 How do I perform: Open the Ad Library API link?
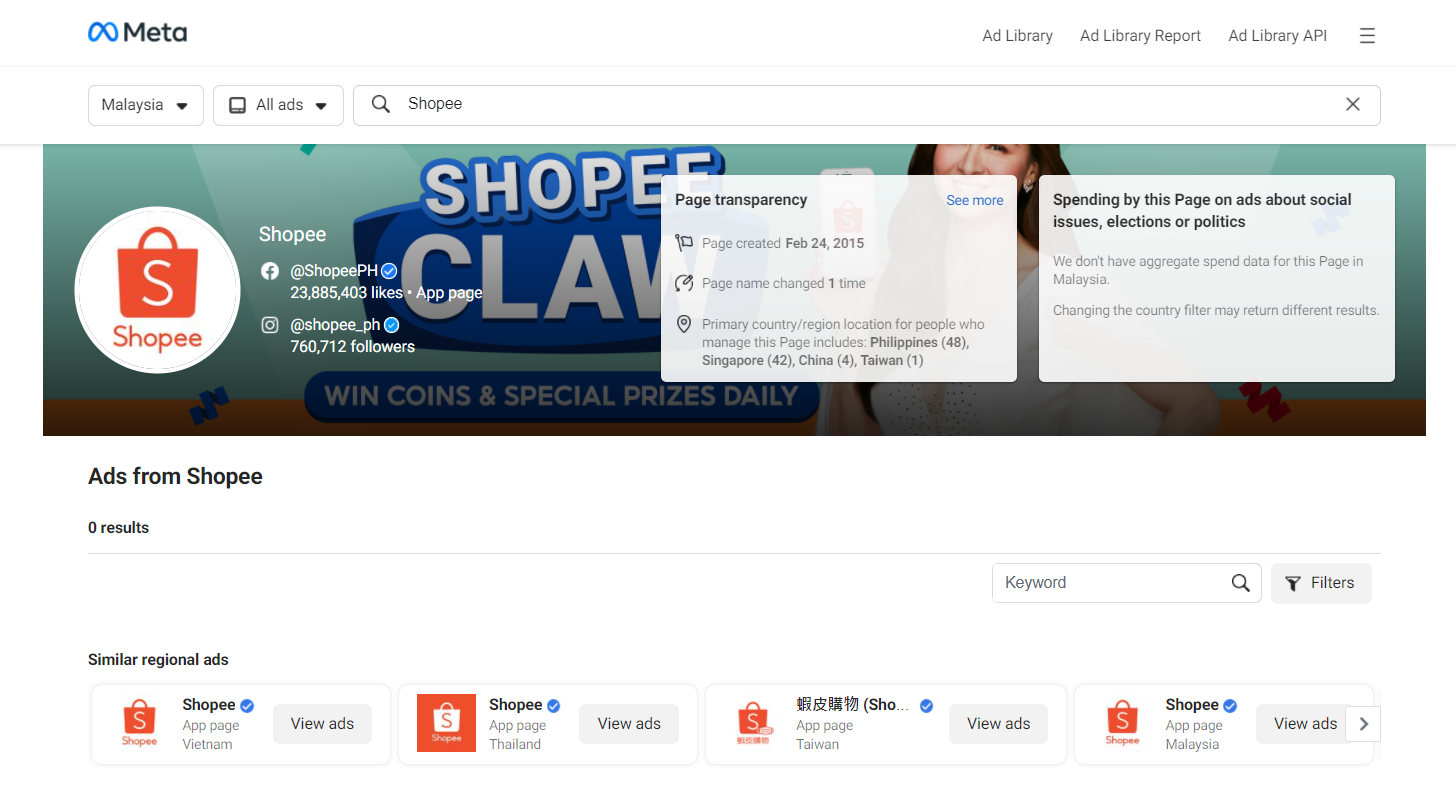tap(1278, 36)
